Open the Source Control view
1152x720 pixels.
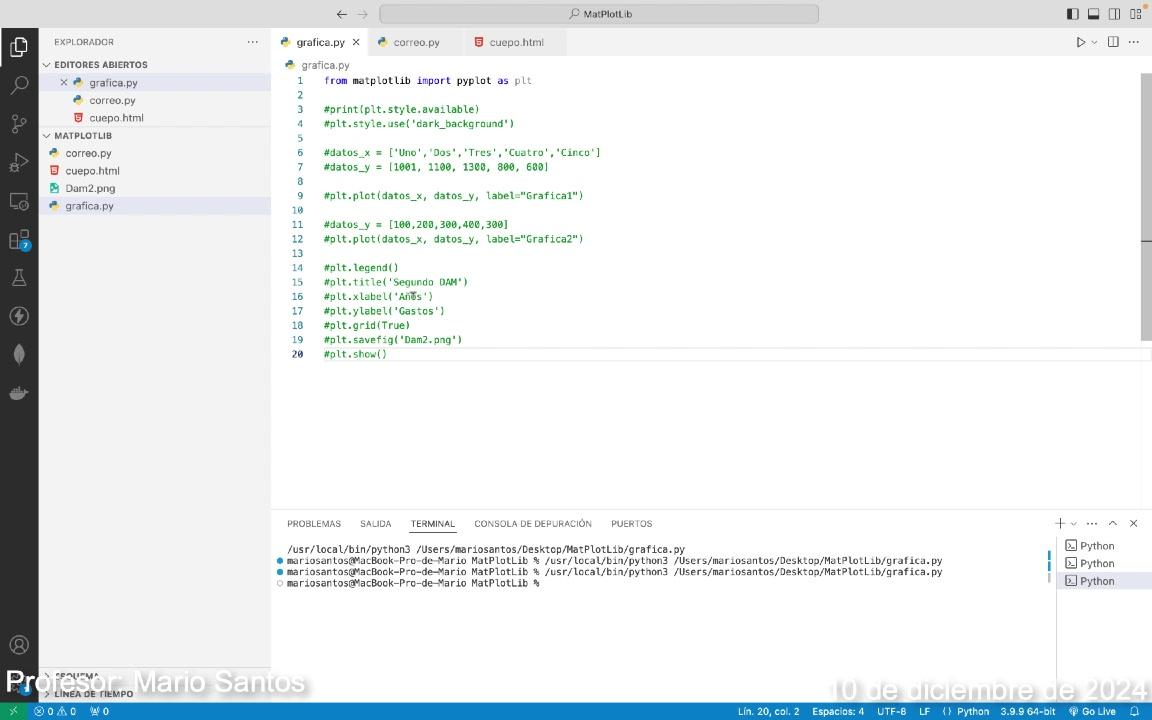click(19, 124)
